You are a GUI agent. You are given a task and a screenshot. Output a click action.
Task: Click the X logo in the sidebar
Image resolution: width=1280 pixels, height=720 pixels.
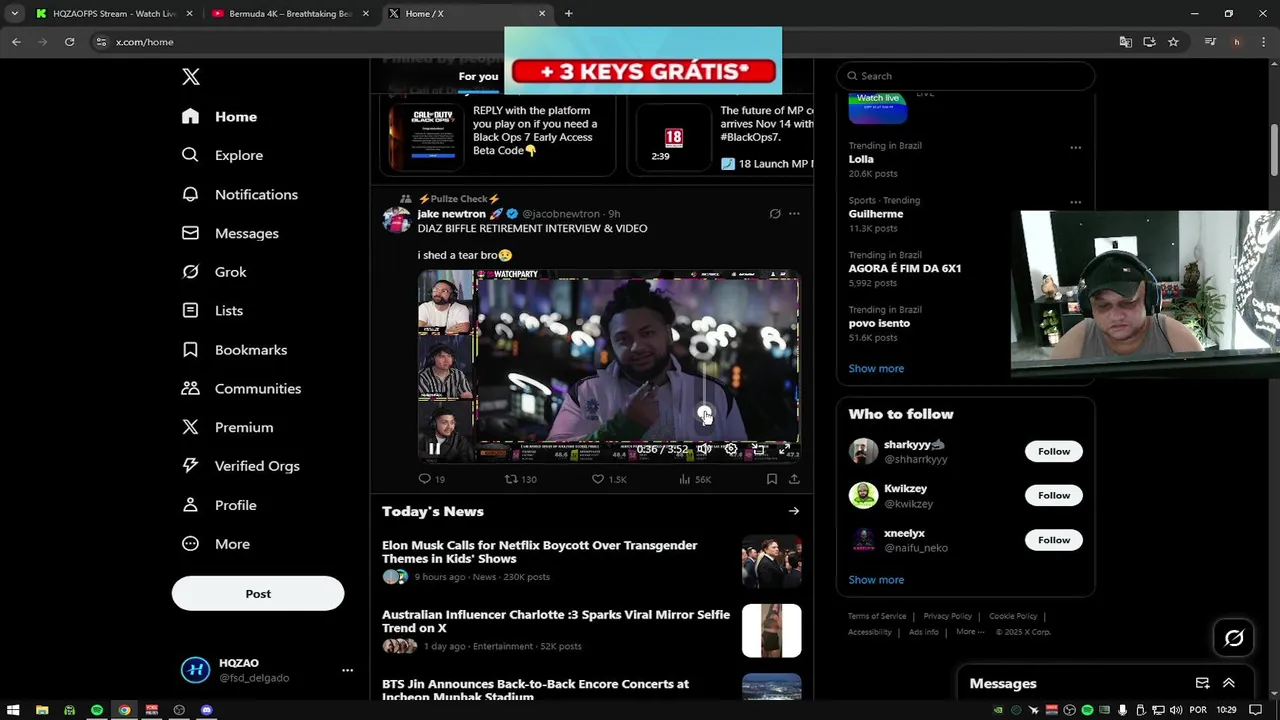[x=191, y=77]
